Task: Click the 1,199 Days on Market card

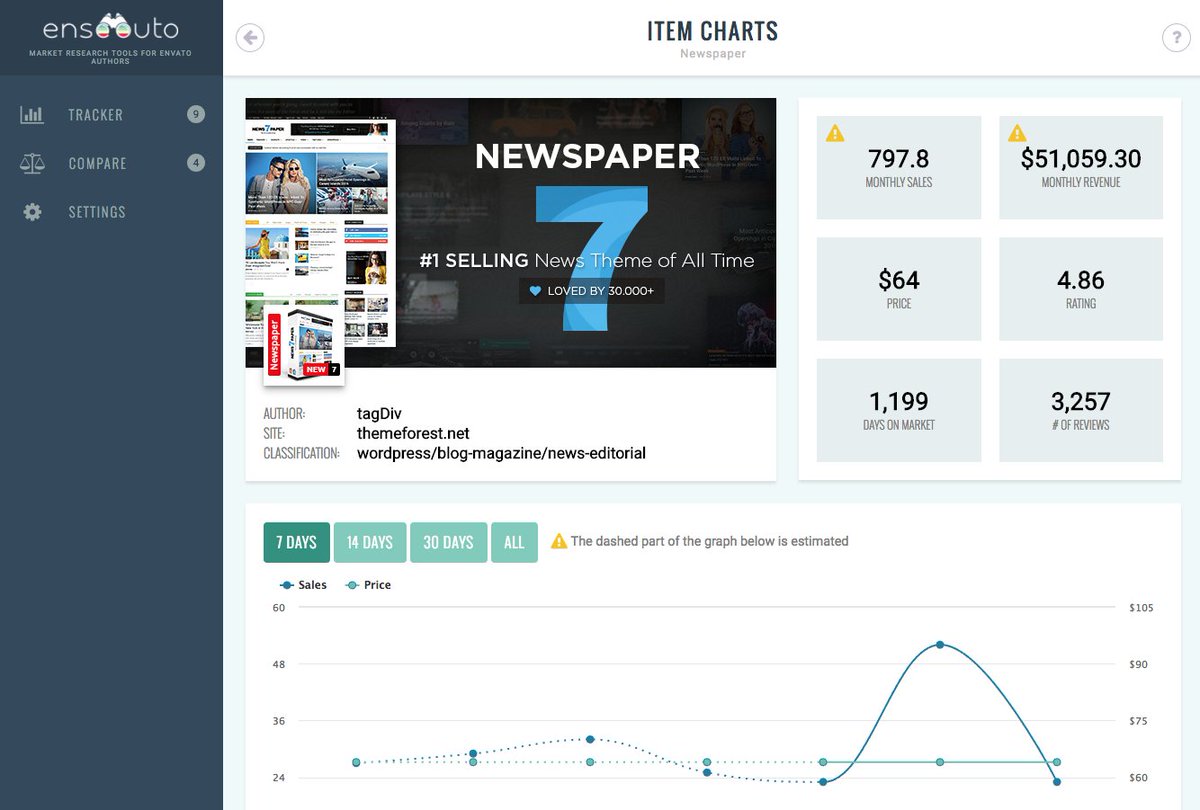Action: pos(899,410)
